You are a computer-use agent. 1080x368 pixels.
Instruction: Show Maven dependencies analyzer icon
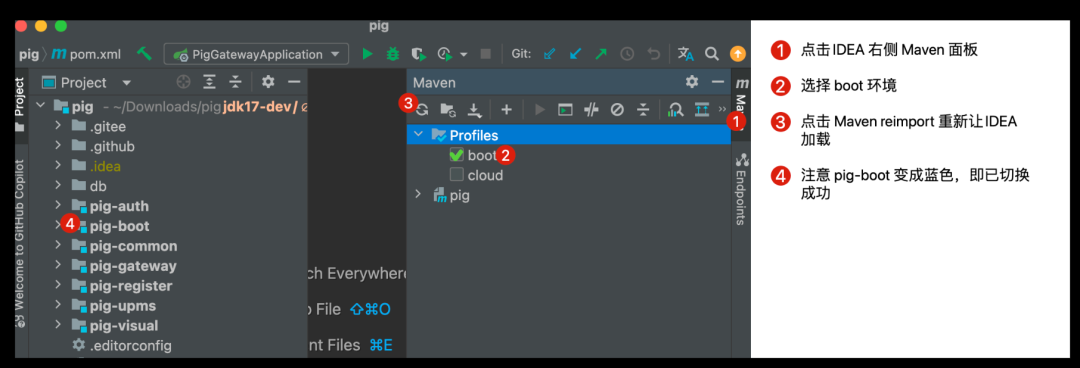point(676,109)
